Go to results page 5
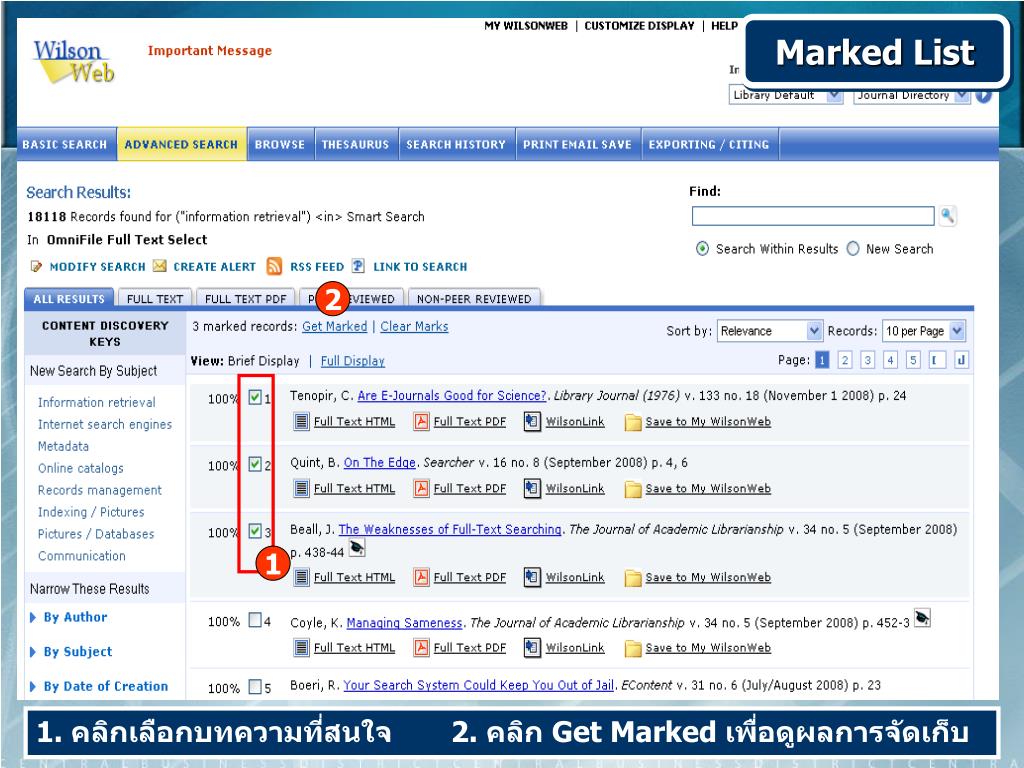 click(x=913, y=360)
